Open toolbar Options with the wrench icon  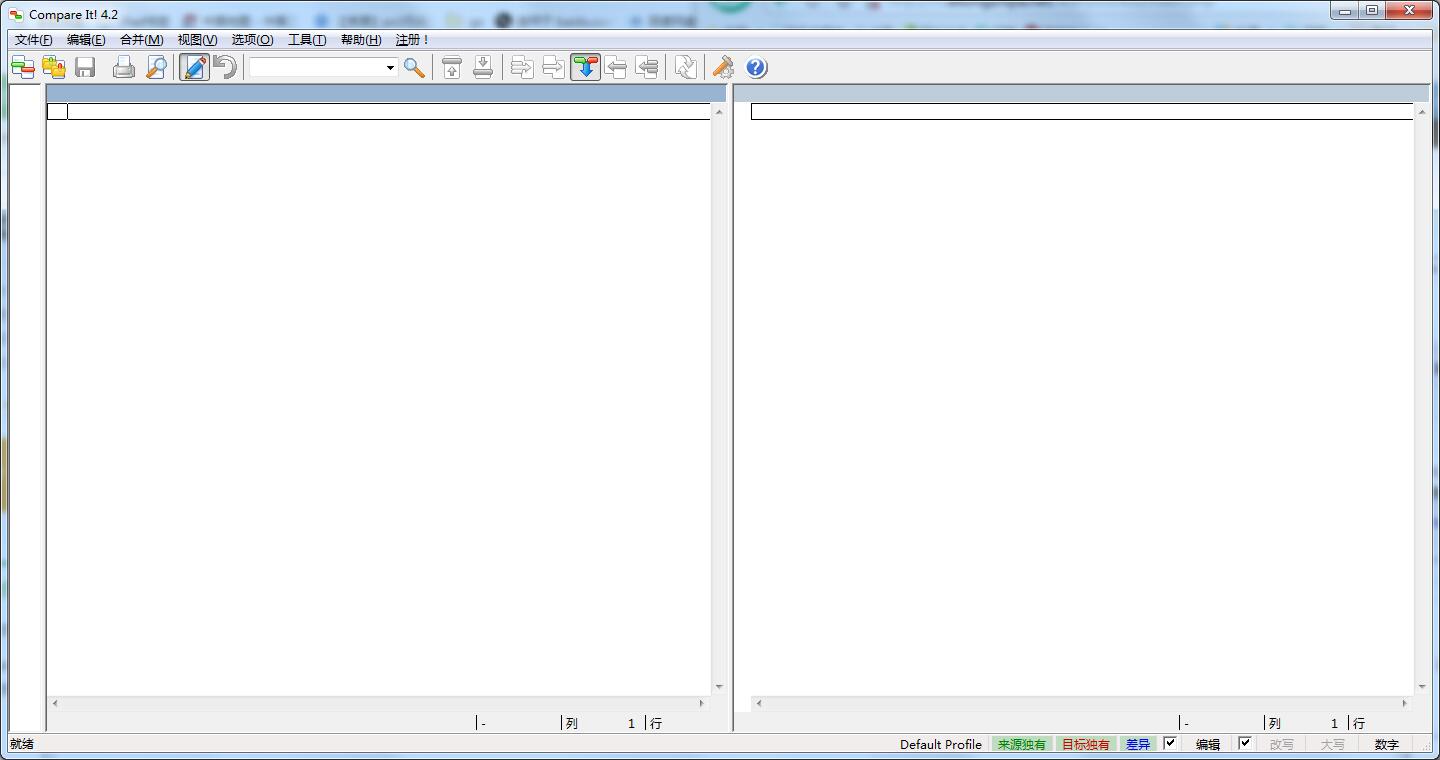(x=723, y=67)
